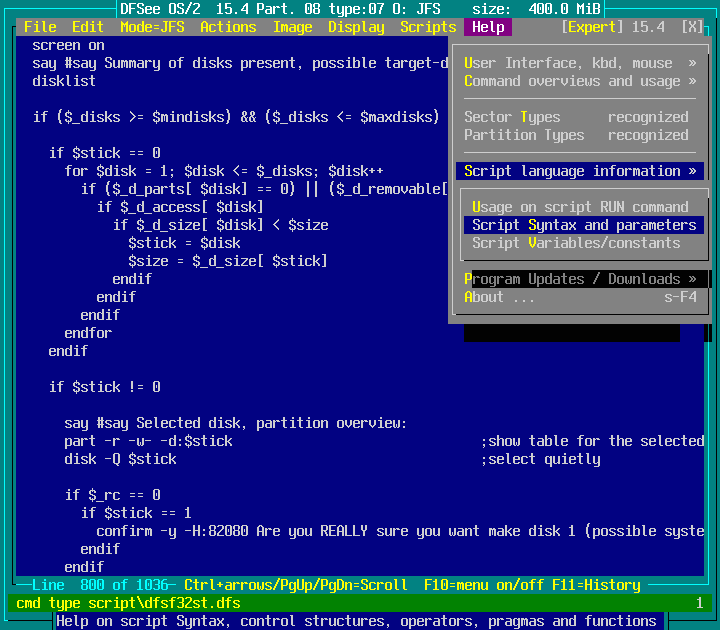720x630 pixels.
Task: Open the File menu
Action: (x=40, y=27)
